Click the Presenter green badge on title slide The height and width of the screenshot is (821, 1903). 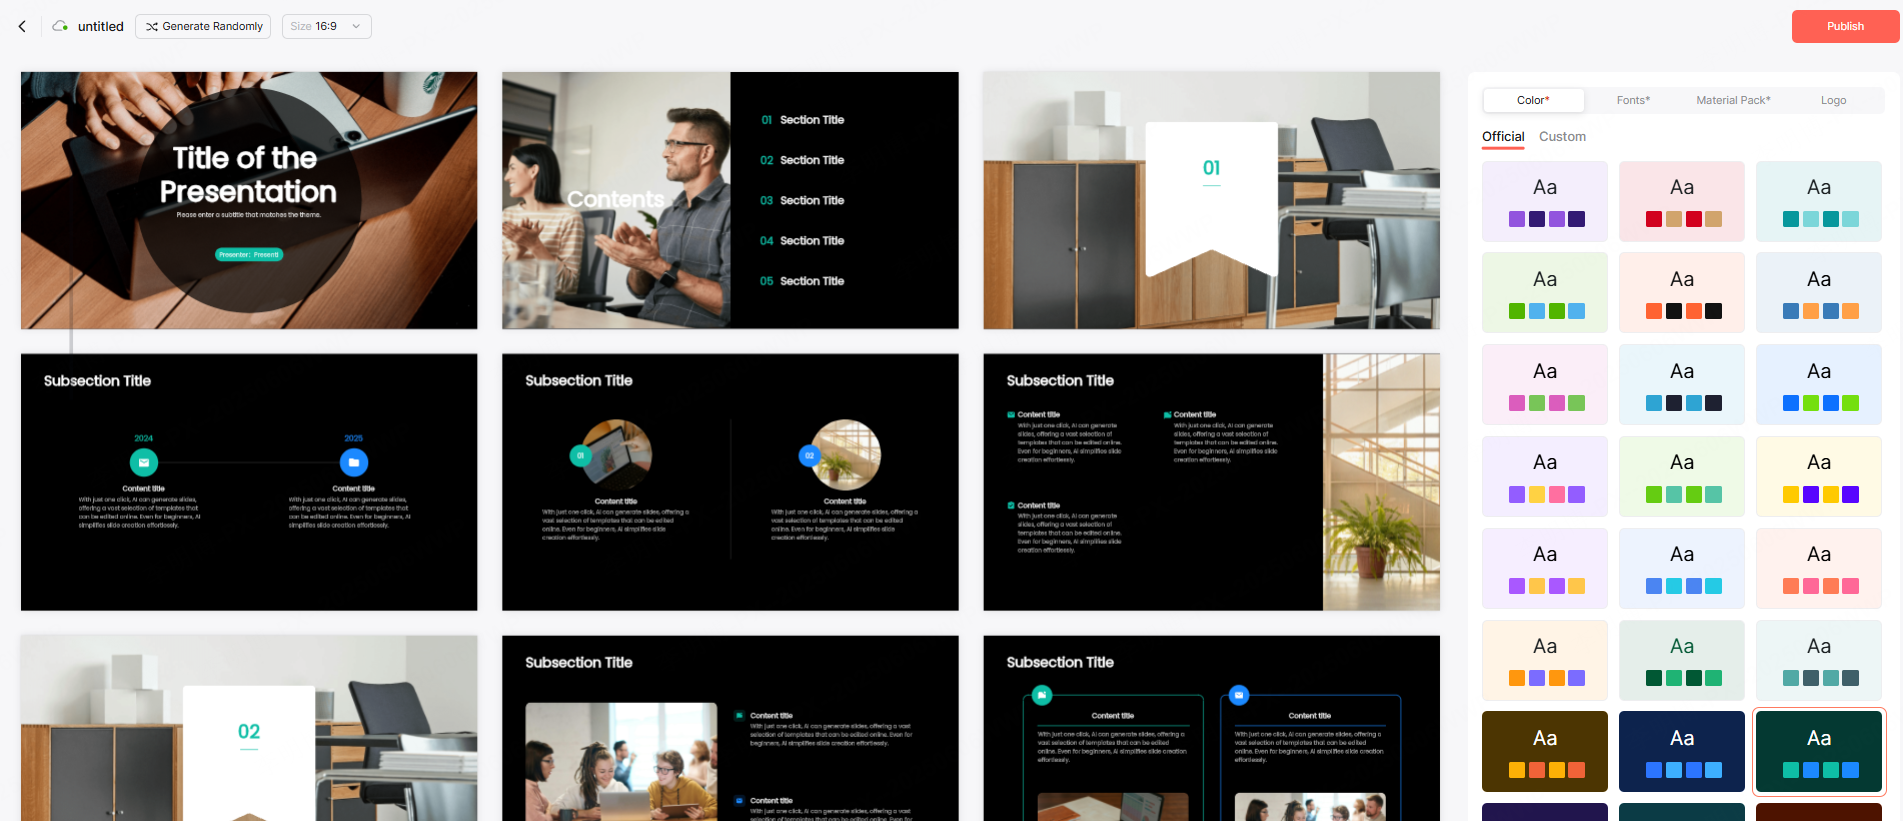[x=249, y=255]
